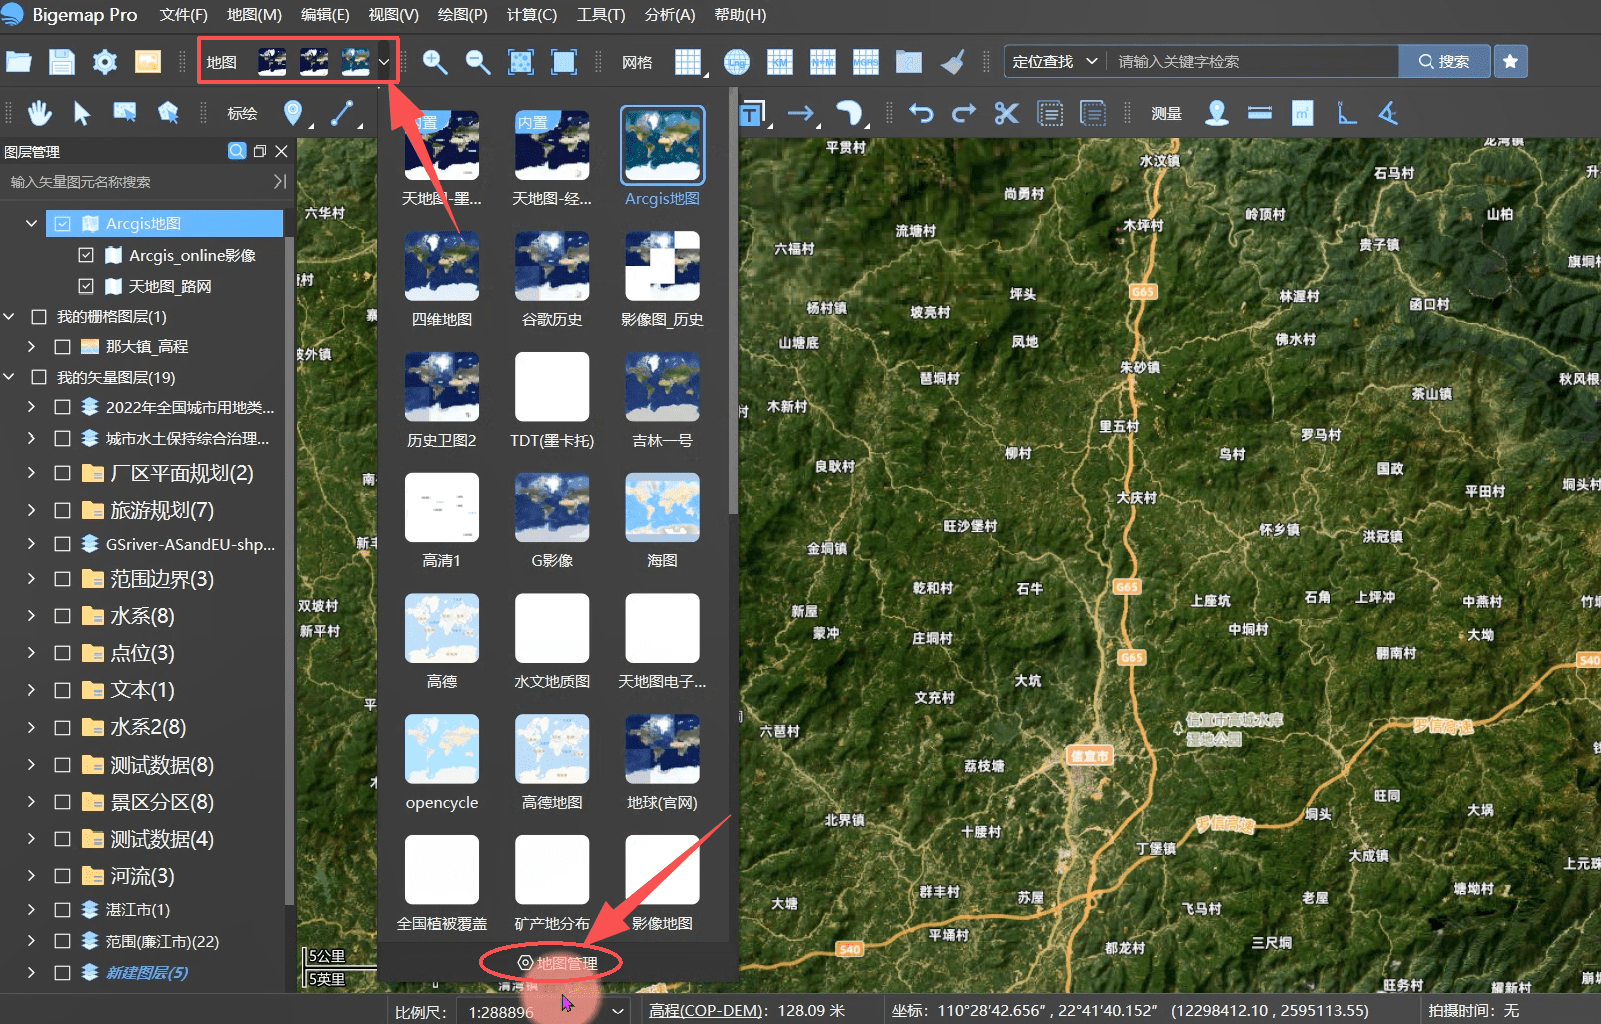Image resolution: width=1601 pixels, height=1024 pixels.
Task: Click the zoom in magnifier
Action: [x=435, y=62]
